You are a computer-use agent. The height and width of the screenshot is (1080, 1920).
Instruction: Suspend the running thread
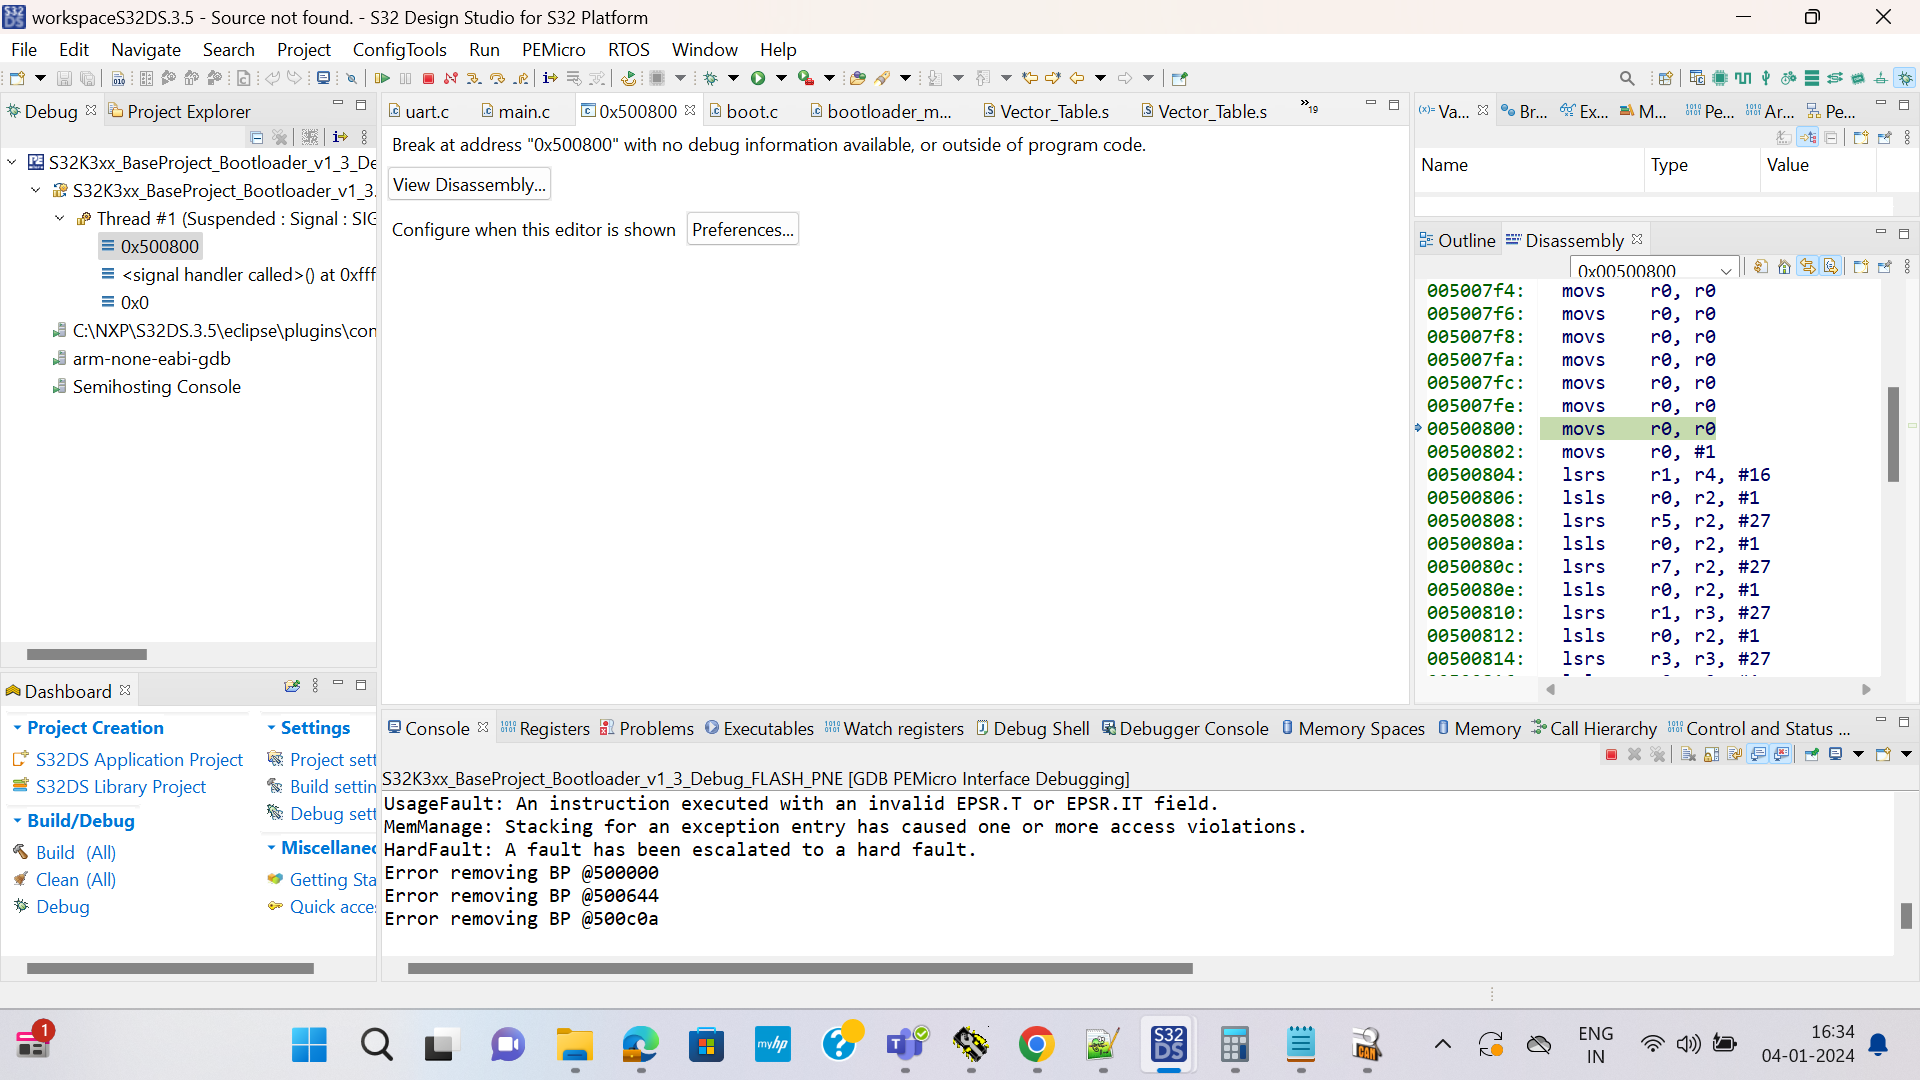(x=405, y=78)
